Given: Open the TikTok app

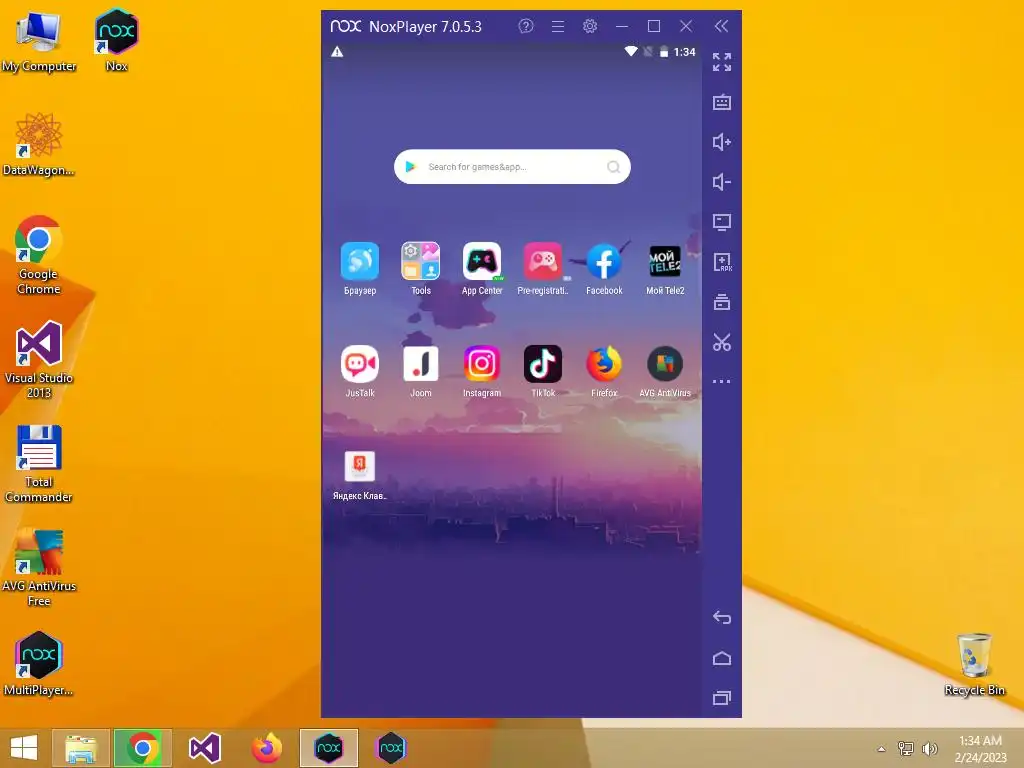Looking at the screenshot, I should 543,364.
